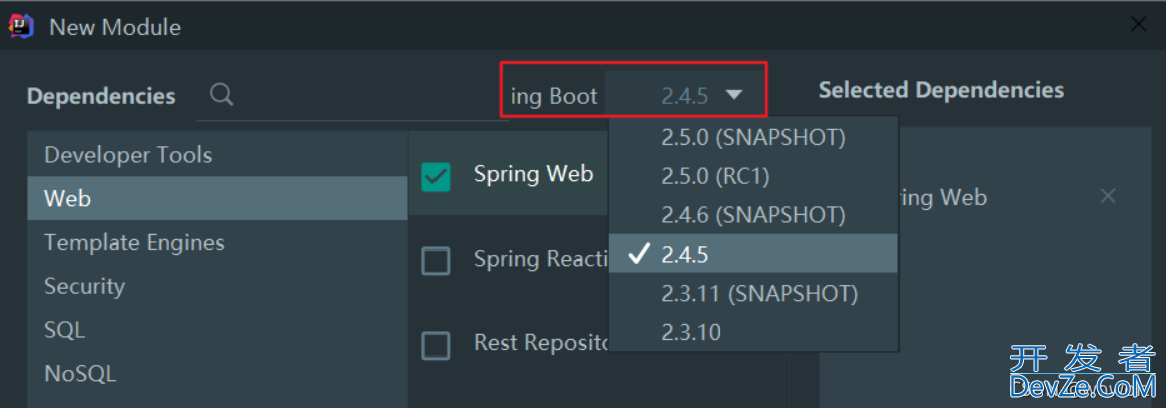Select the Template Engines category
The image size is (1166, 408).
217,242
